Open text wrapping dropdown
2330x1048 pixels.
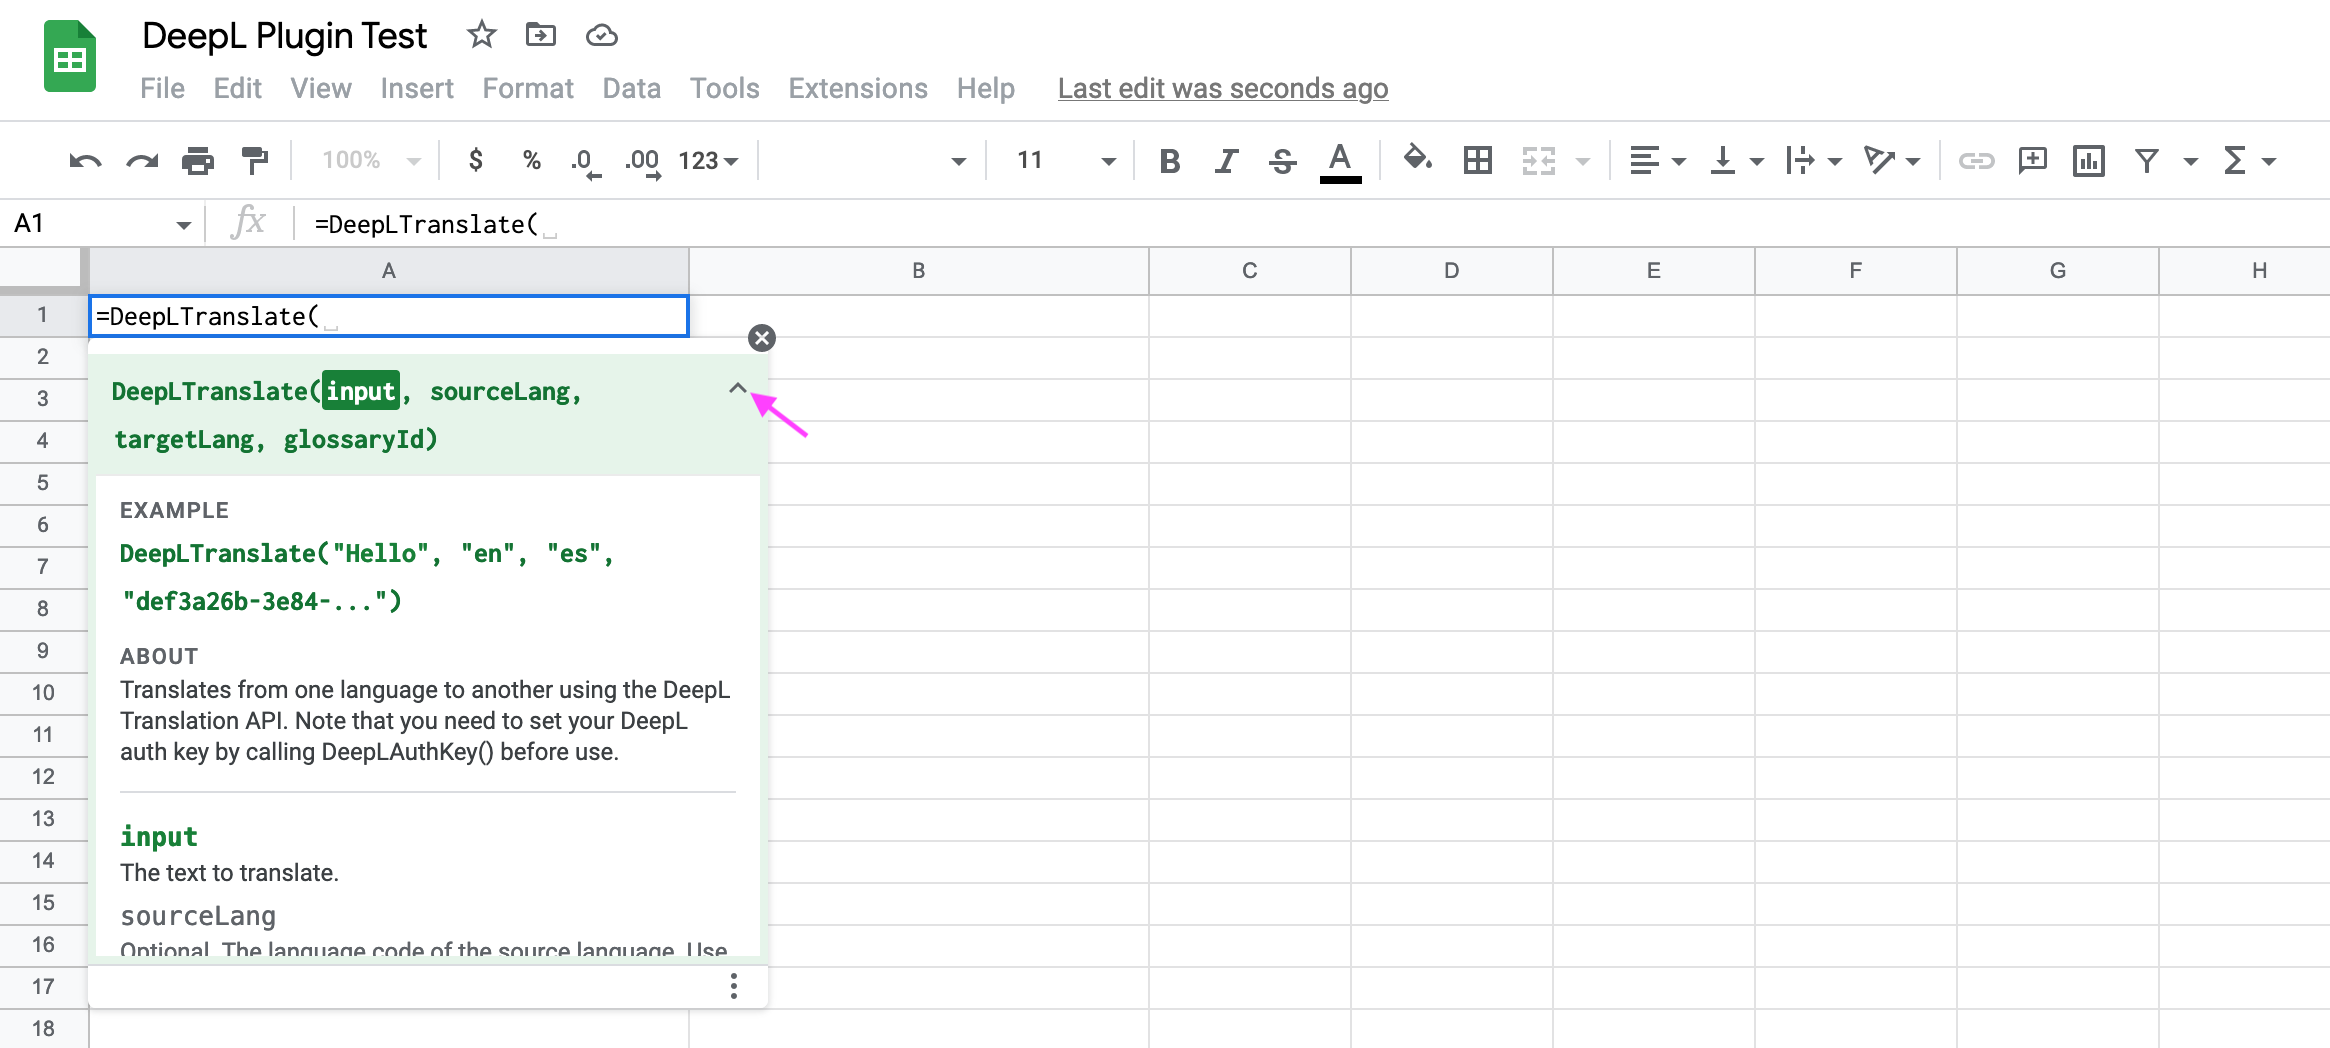click(x=1813, y=160)
